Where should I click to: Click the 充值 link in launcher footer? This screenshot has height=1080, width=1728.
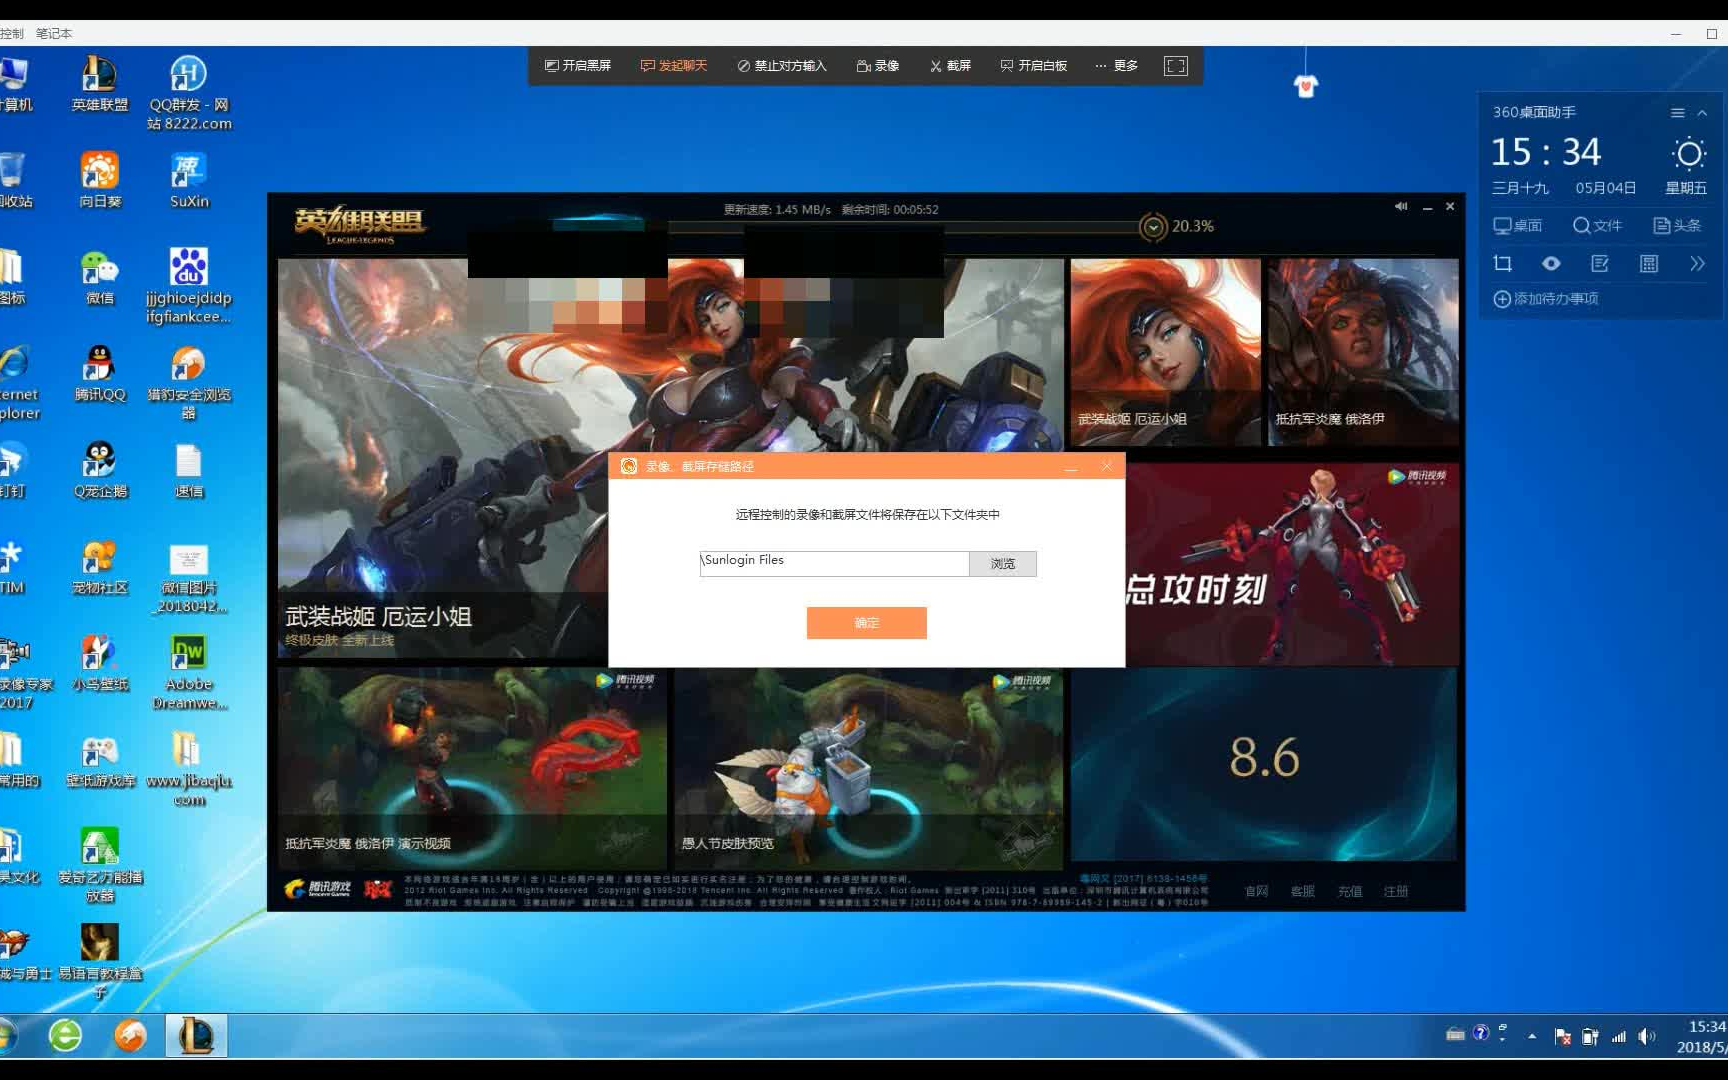pos(1350,891)
